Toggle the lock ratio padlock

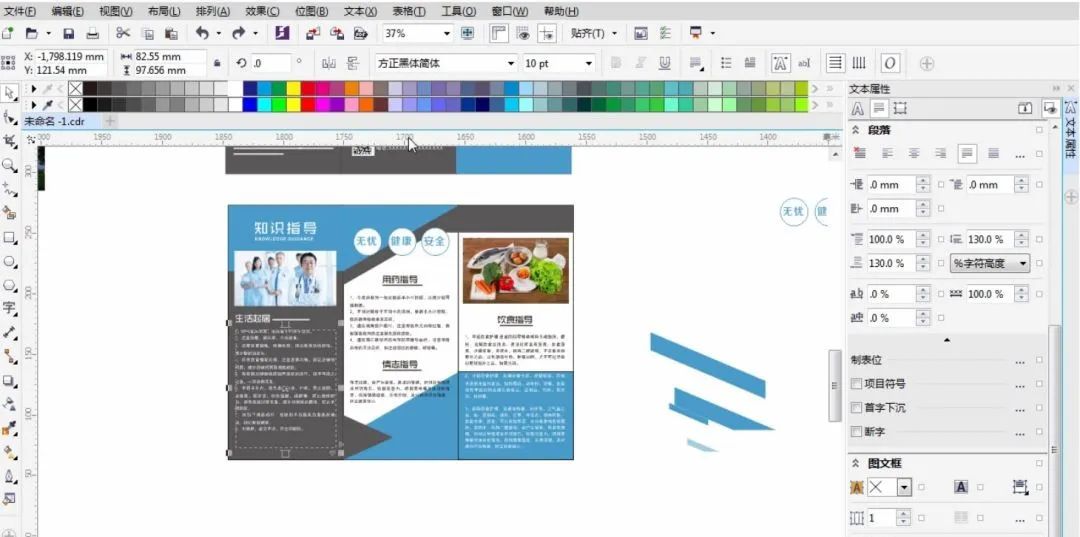point(217,63)
